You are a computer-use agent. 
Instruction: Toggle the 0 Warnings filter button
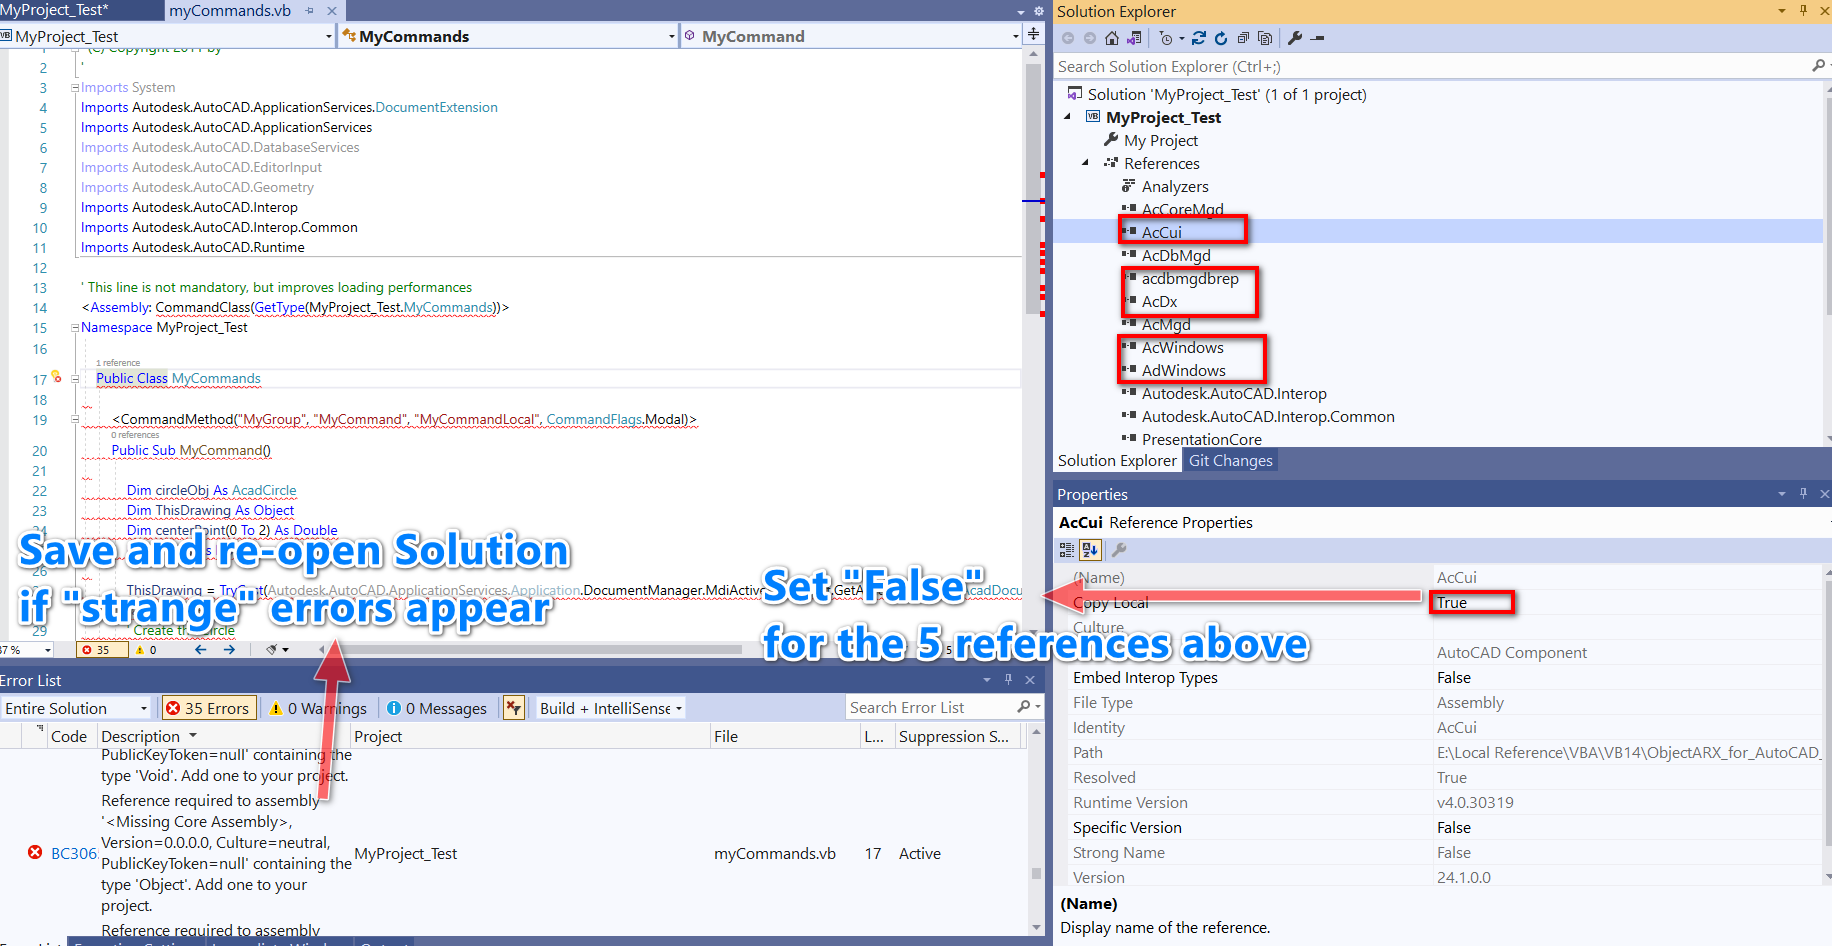point(318,708)
